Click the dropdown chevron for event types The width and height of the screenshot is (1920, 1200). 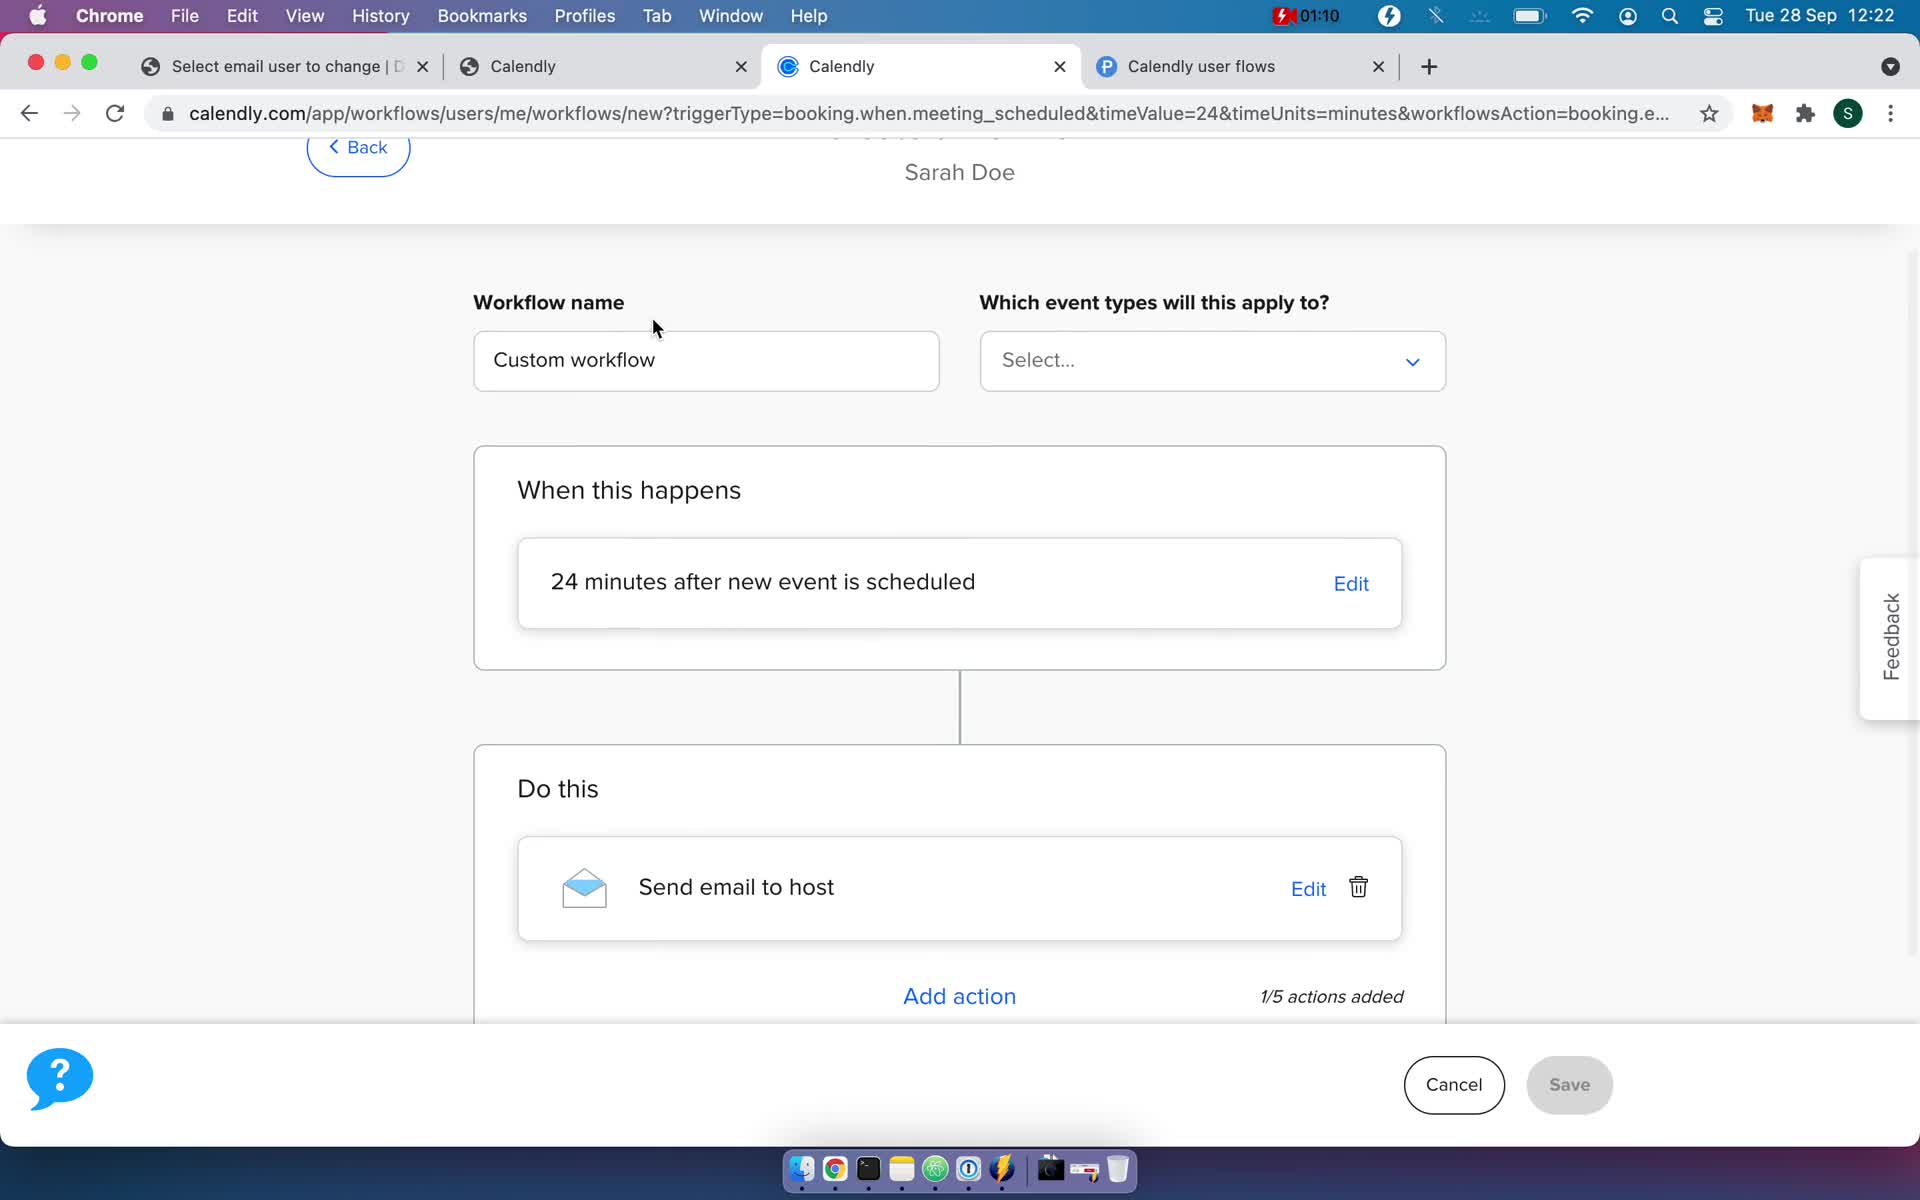[x=1413, y=361]
